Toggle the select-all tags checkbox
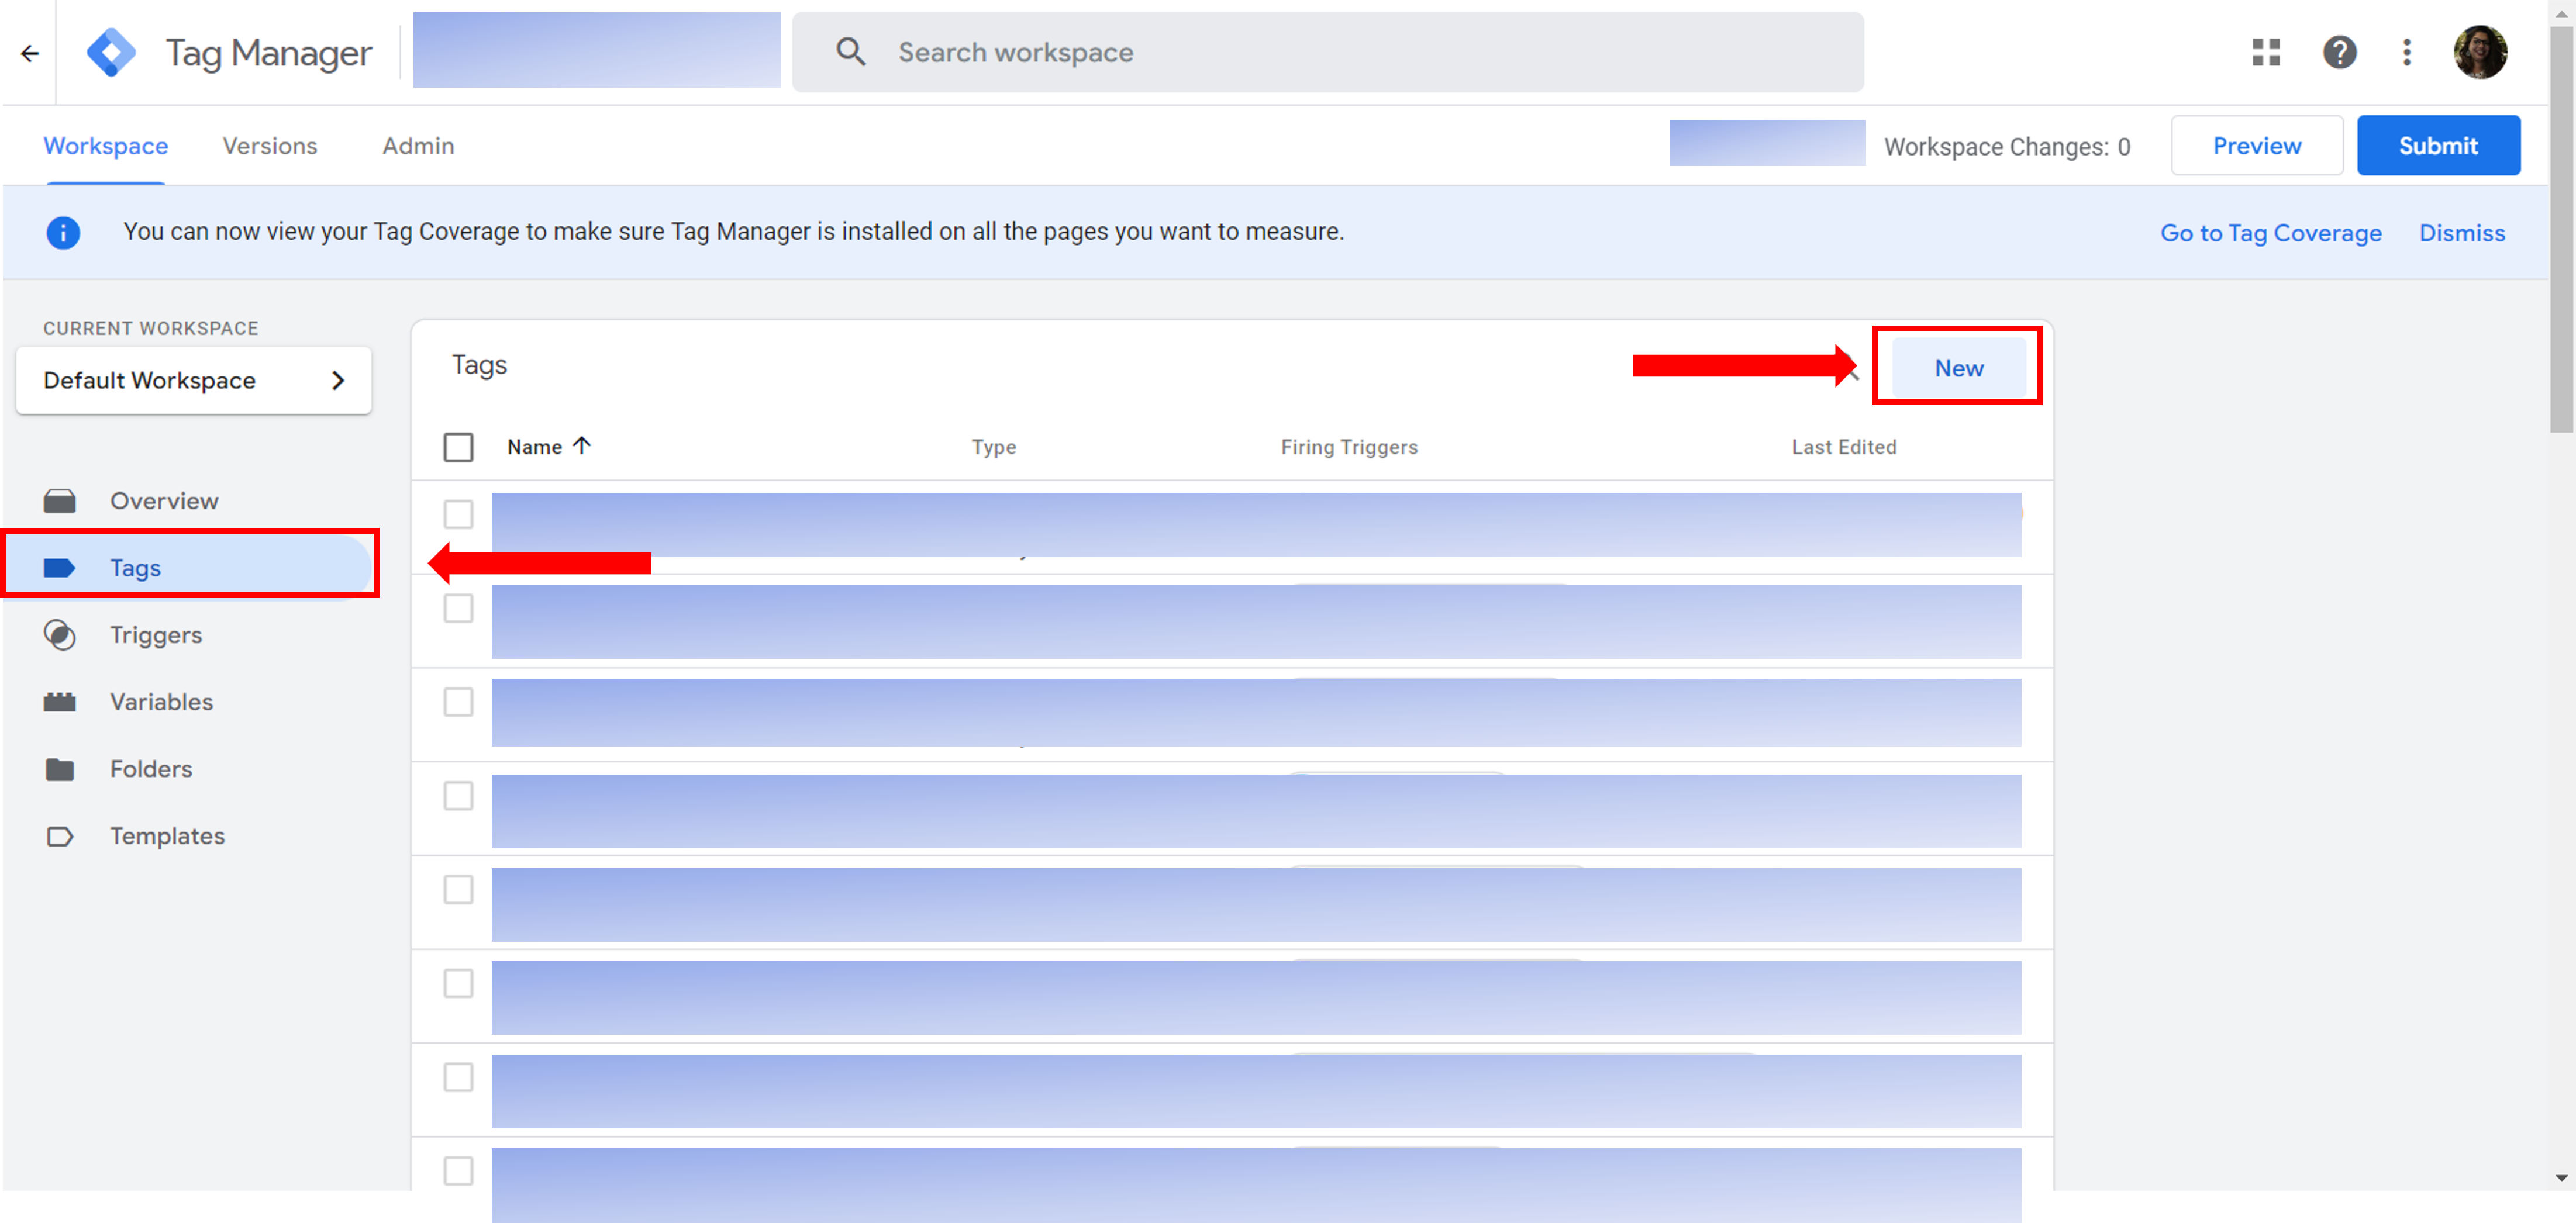Image resolution: width=2576 pixels, height=1223 pixels. click(x=458, y=447)
